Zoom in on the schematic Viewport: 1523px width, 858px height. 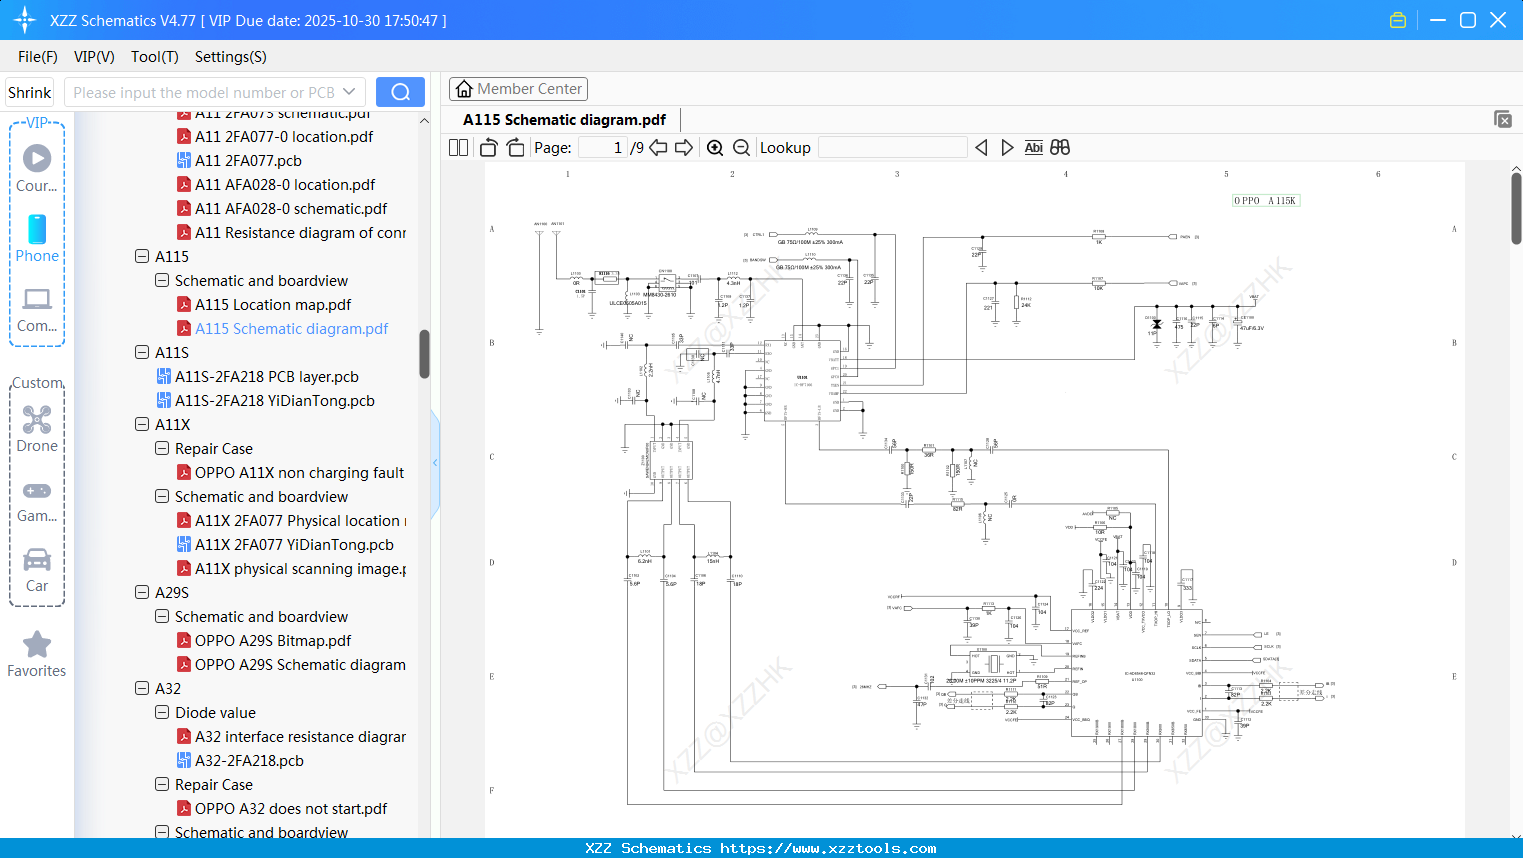(715, 148)
